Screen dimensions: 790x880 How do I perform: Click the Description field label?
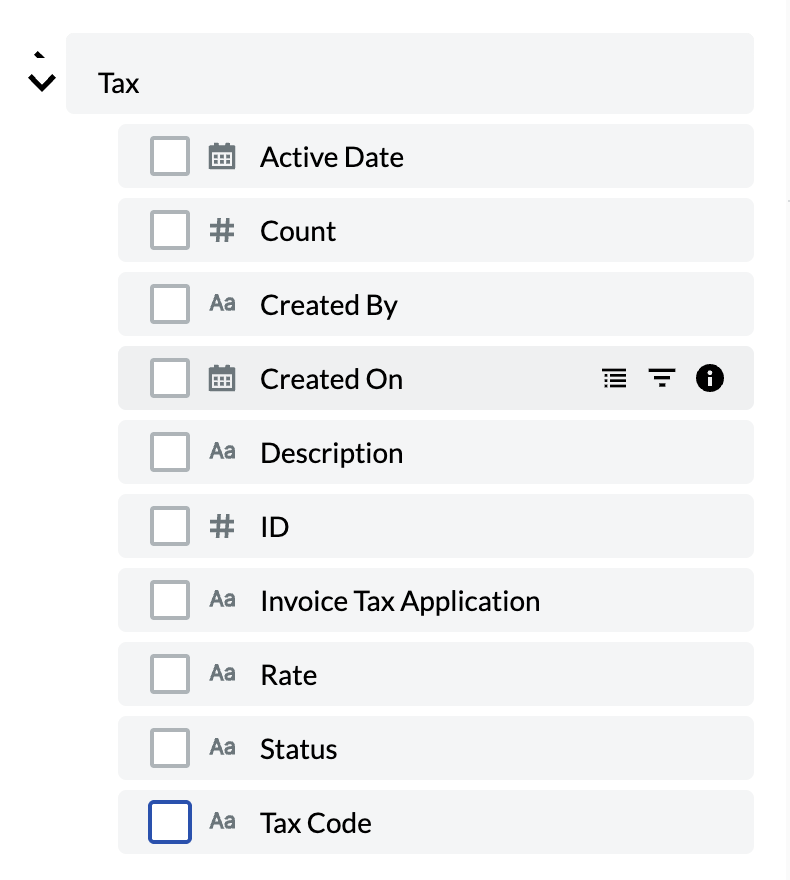[x=331, y=453]
